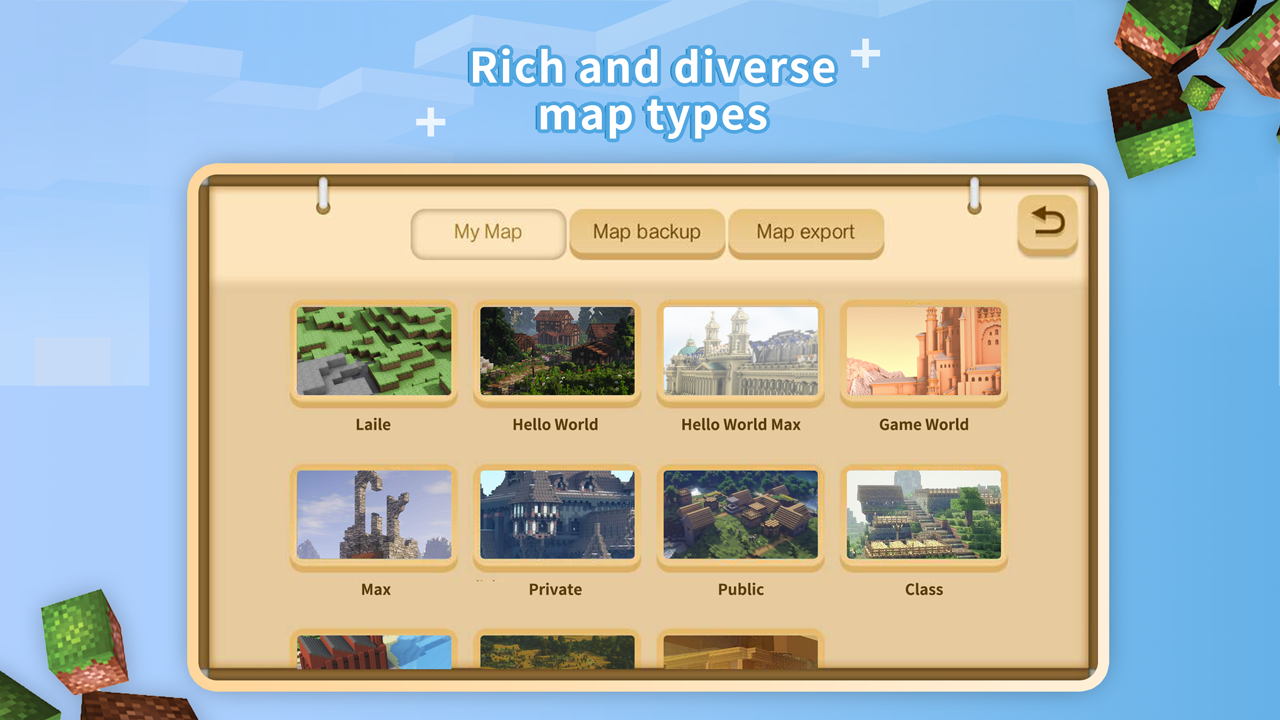
Task: Click the Hello World map name label
Action: [x=555, y=424]
